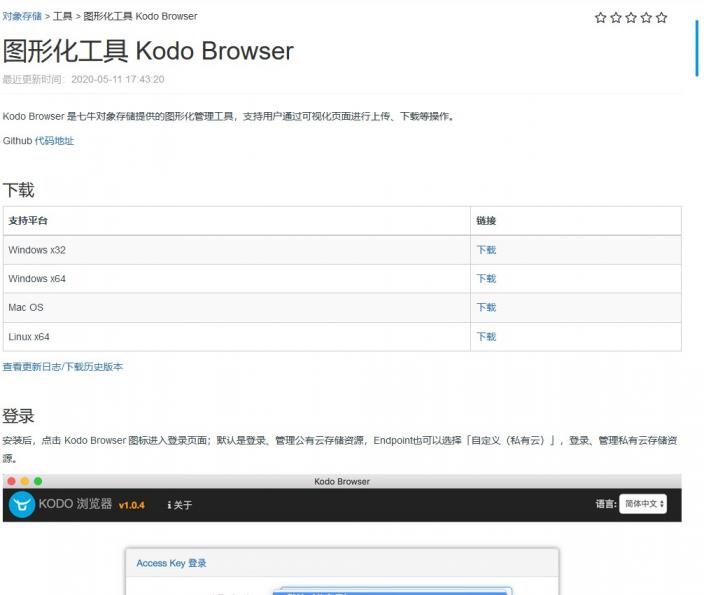Click the info icon next to 关于
The height and width of the screenshot is (595, 704).
(x=169, y=505)
